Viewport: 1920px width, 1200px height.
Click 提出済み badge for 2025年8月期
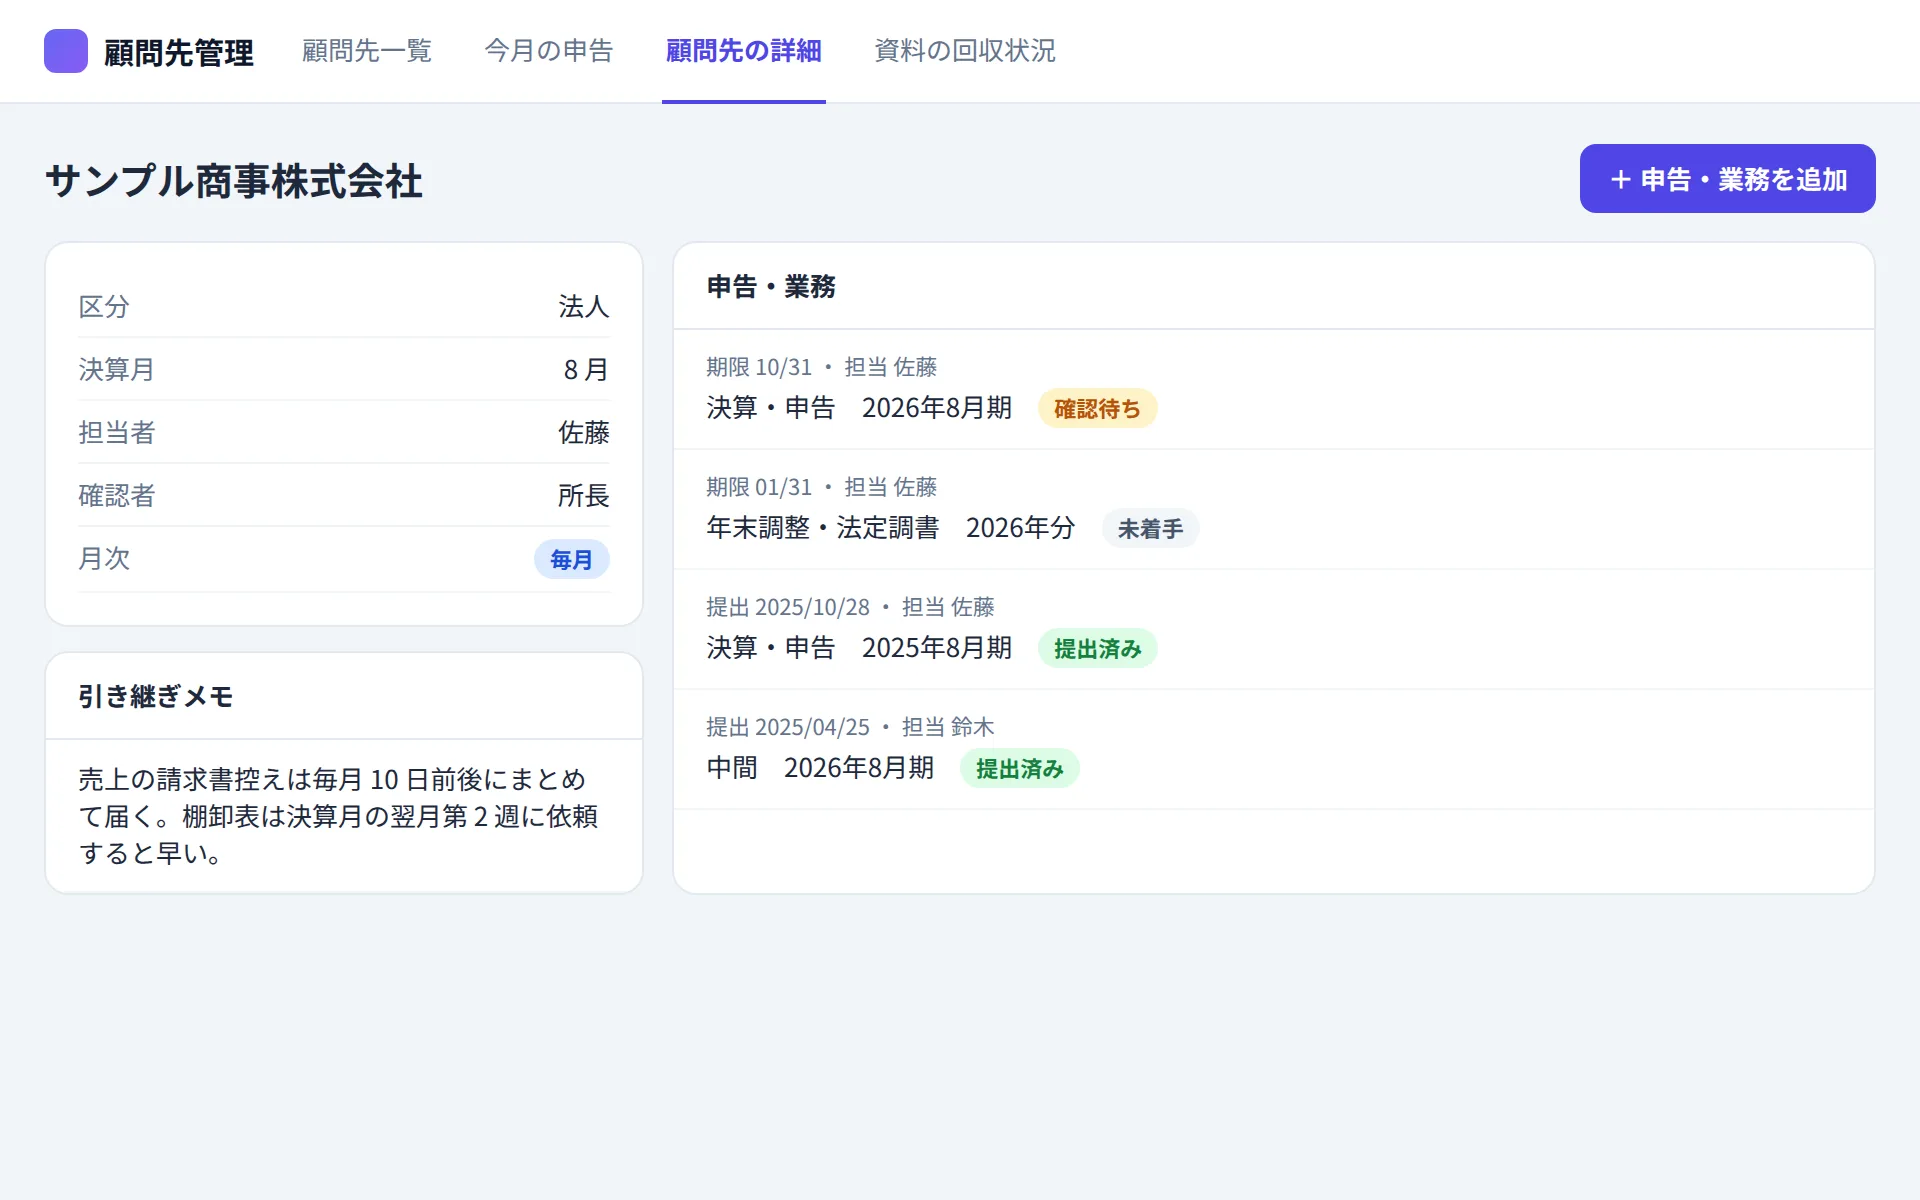pyautogui.click(x=1098, y=649)
